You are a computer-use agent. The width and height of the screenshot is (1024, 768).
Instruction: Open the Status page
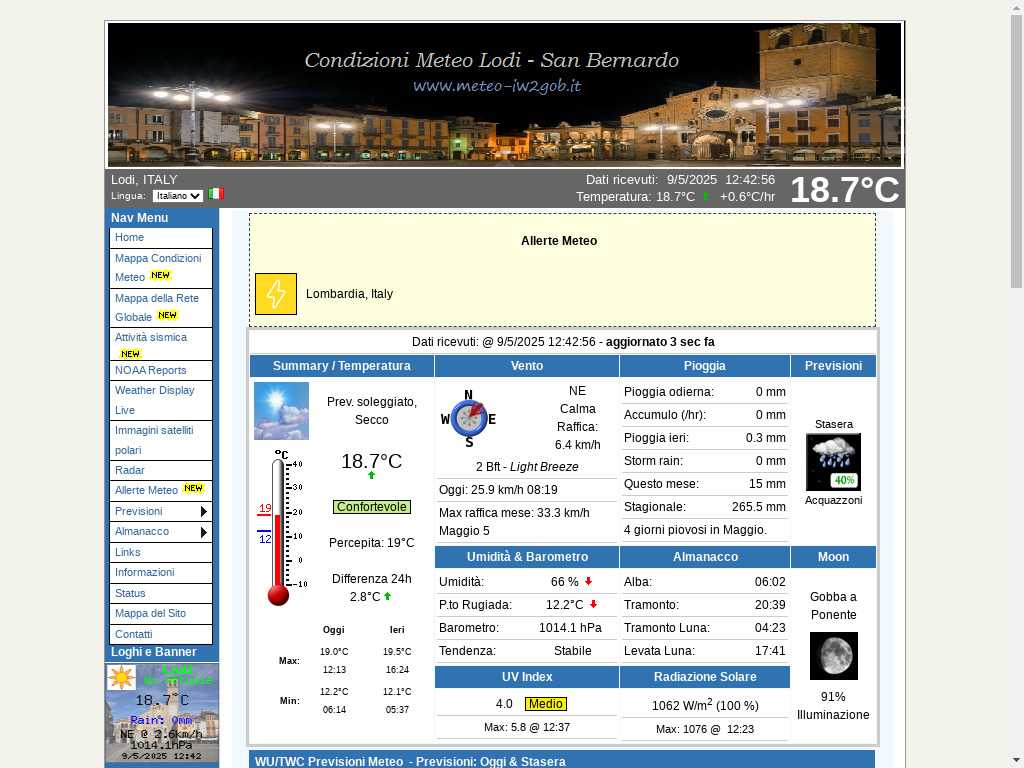(x=161, y=594)
